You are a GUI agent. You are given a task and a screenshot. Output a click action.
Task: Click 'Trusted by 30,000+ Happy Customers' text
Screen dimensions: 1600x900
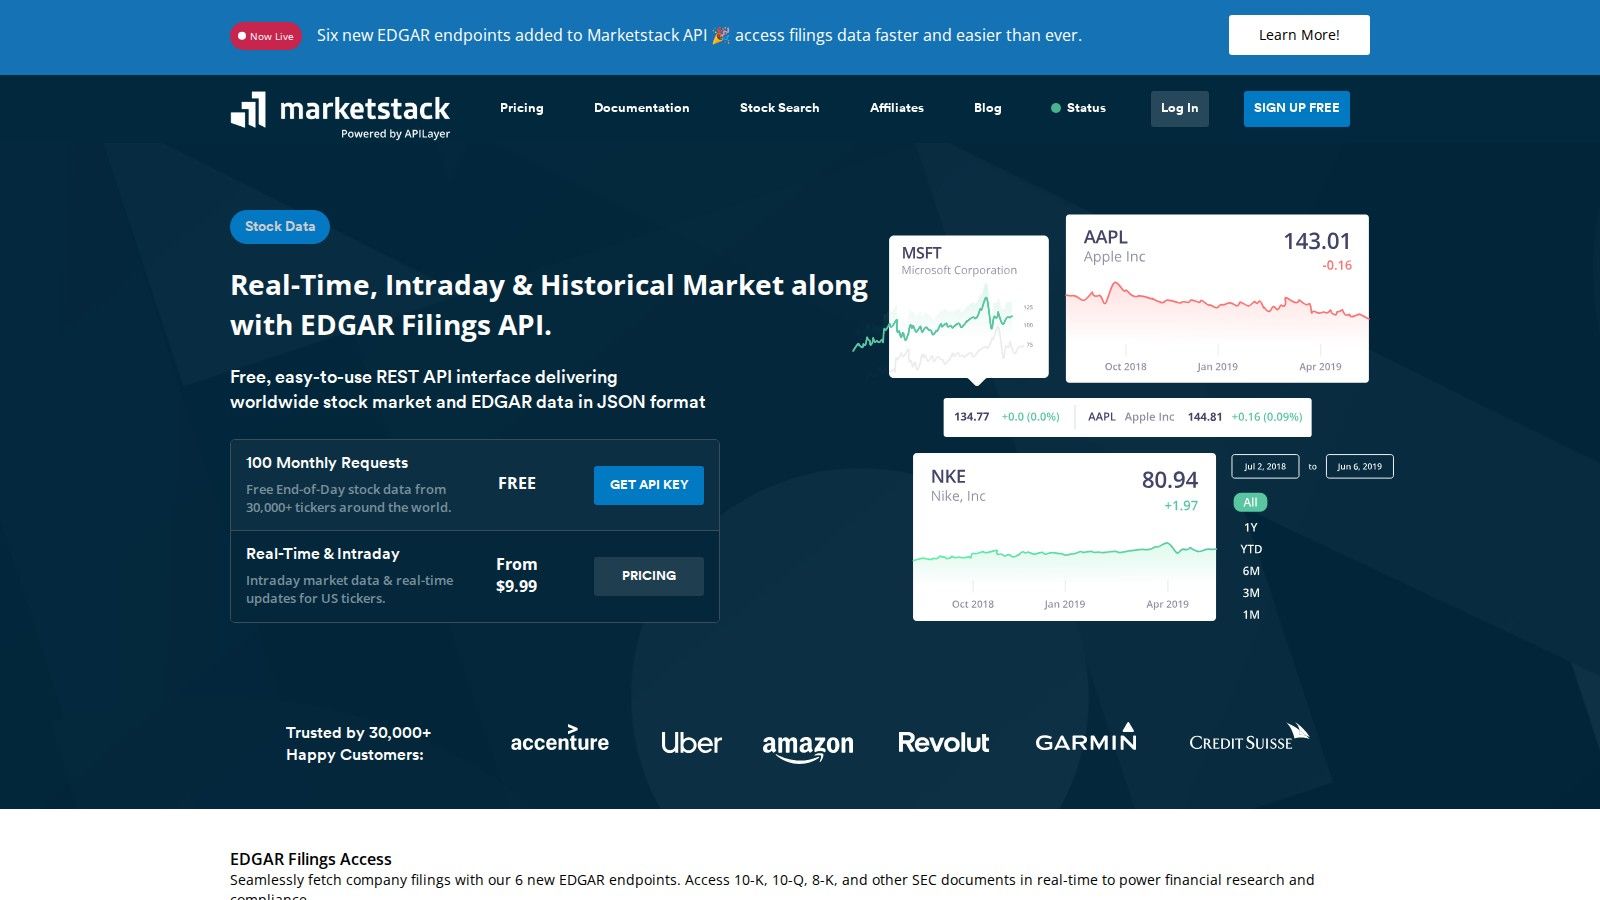pos(358,744)
